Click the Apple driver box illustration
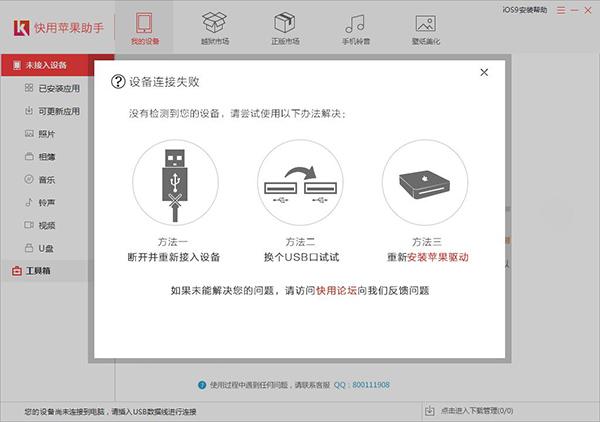The height and width of the screenshot is (422, 600). coord(425,182)
